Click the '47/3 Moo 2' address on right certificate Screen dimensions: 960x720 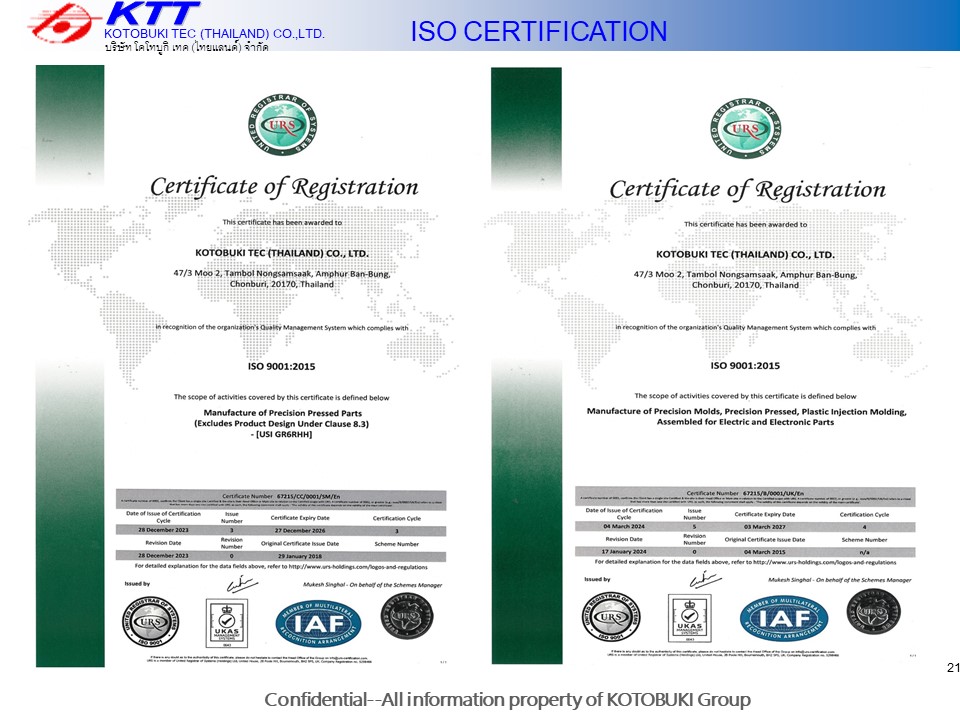tap(745, 280)
